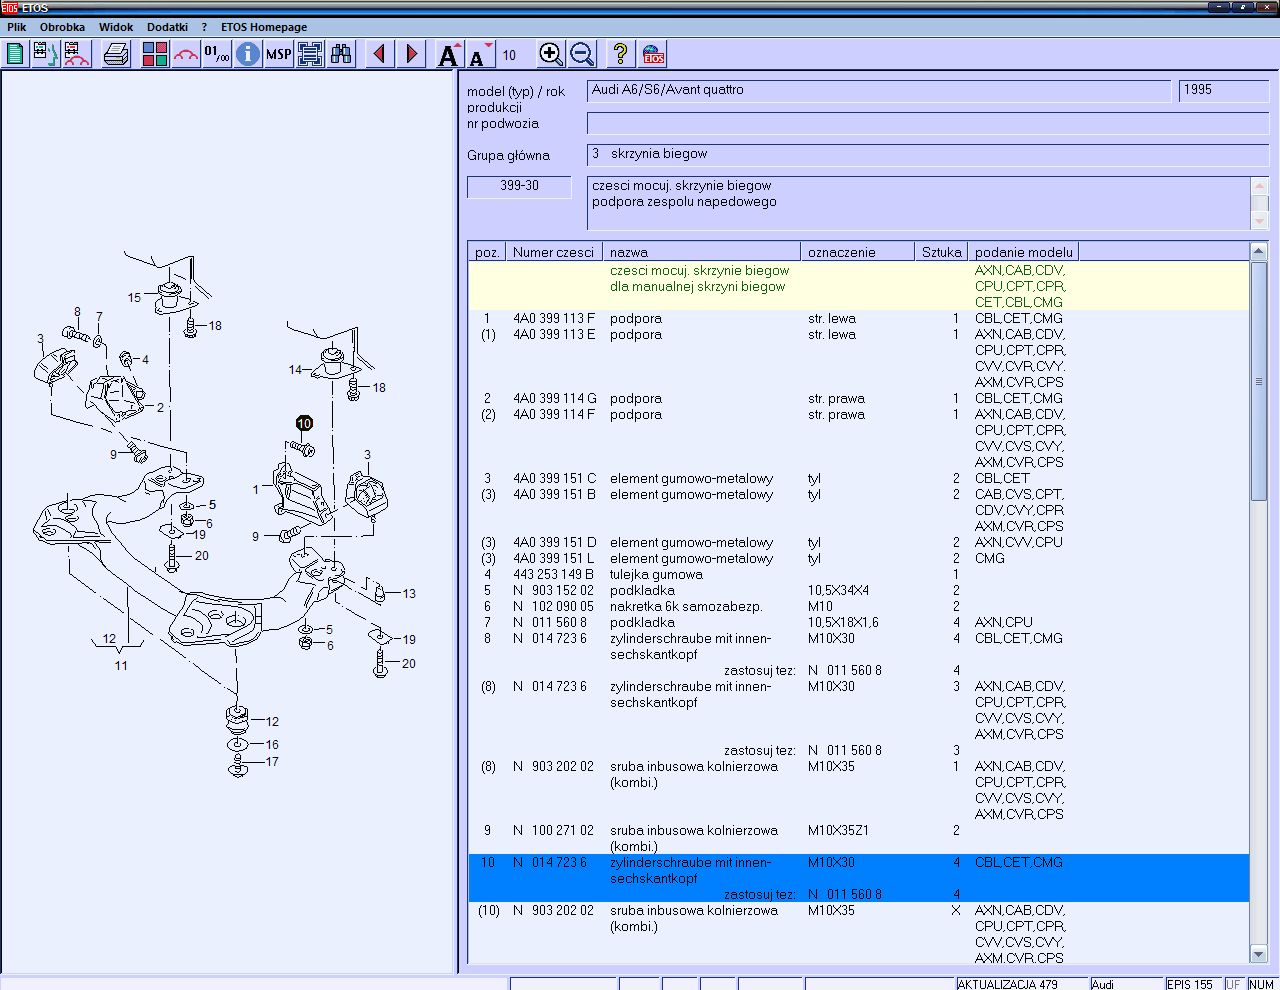The image size is (1280, 990).
Task: Click the ETOS globe toolbar icon
Action: click(653, 54)
